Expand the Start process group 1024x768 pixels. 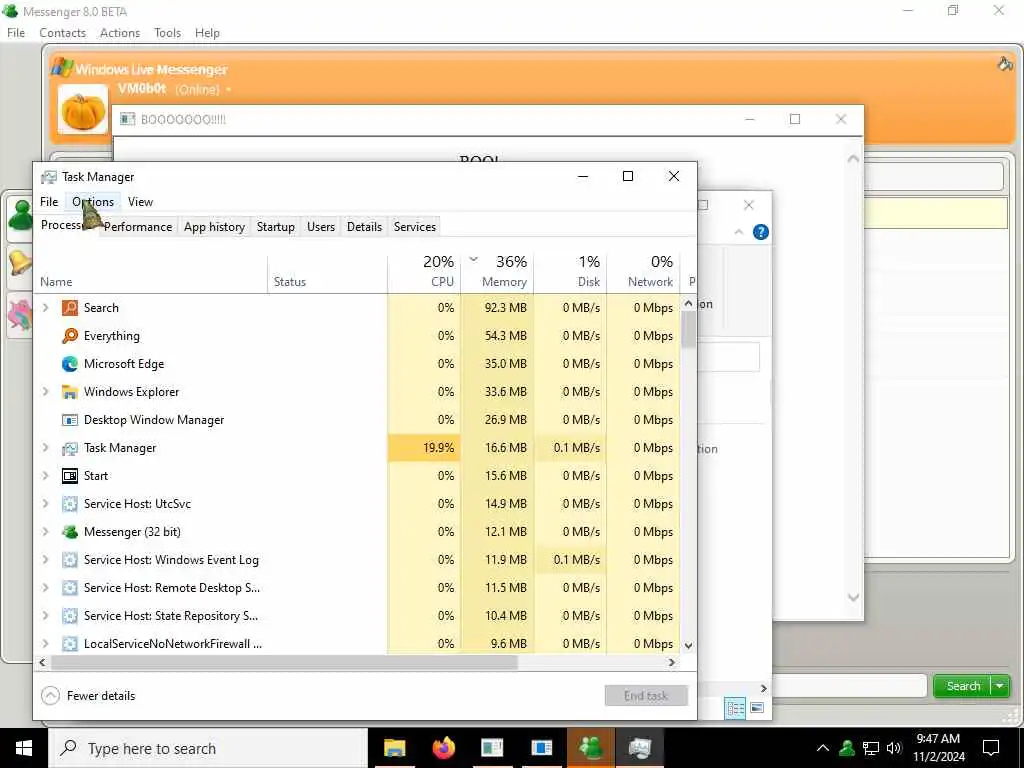[46, 476]
